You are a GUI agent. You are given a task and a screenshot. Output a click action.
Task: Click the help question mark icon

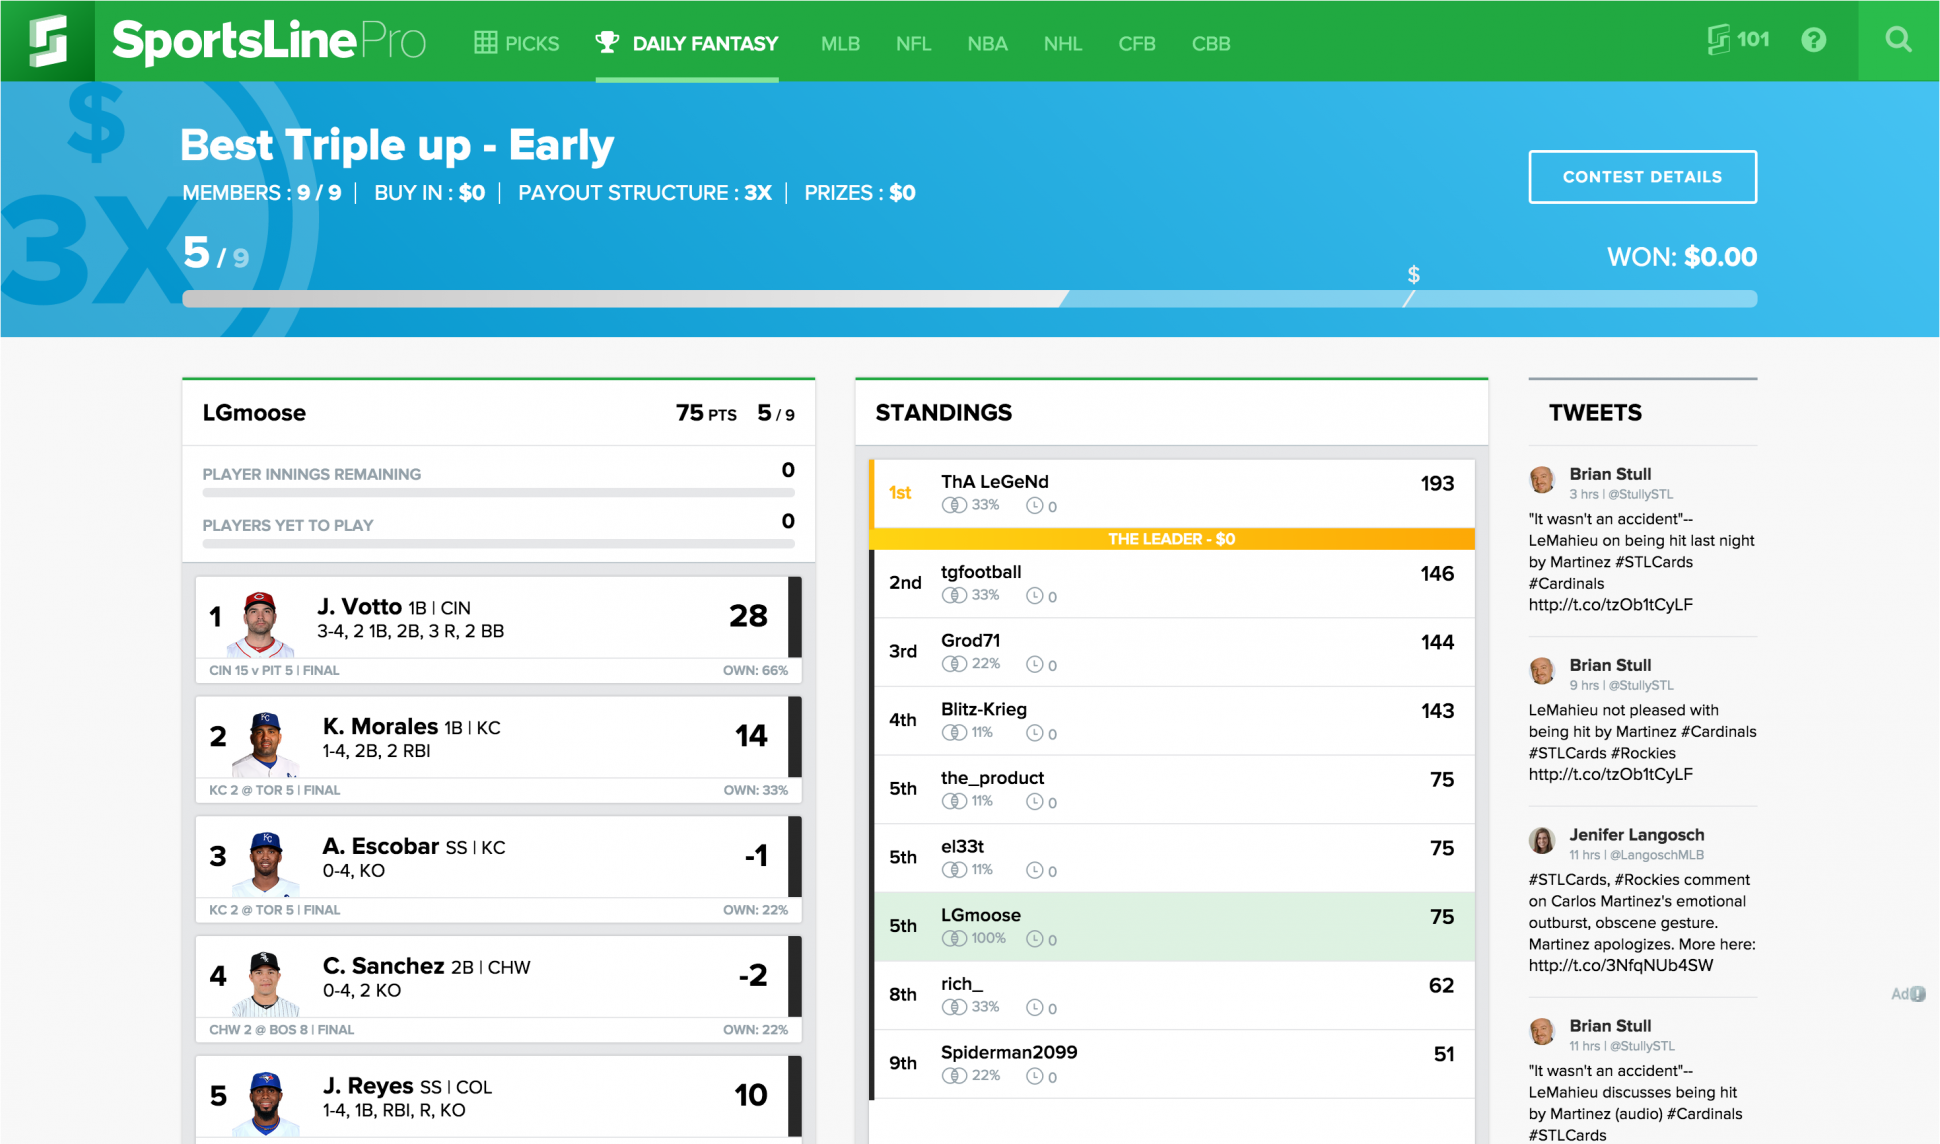[x=1813, y=40]
